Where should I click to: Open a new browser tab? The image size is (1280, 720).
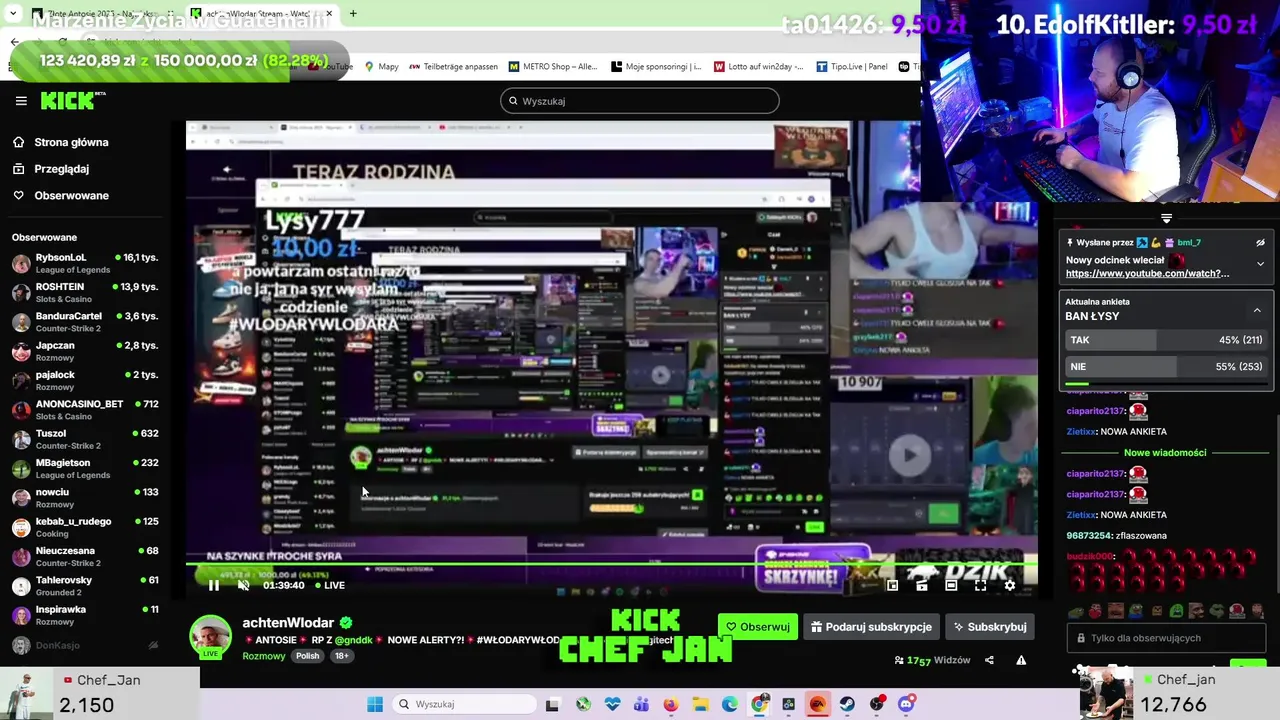tap(353, 14)
